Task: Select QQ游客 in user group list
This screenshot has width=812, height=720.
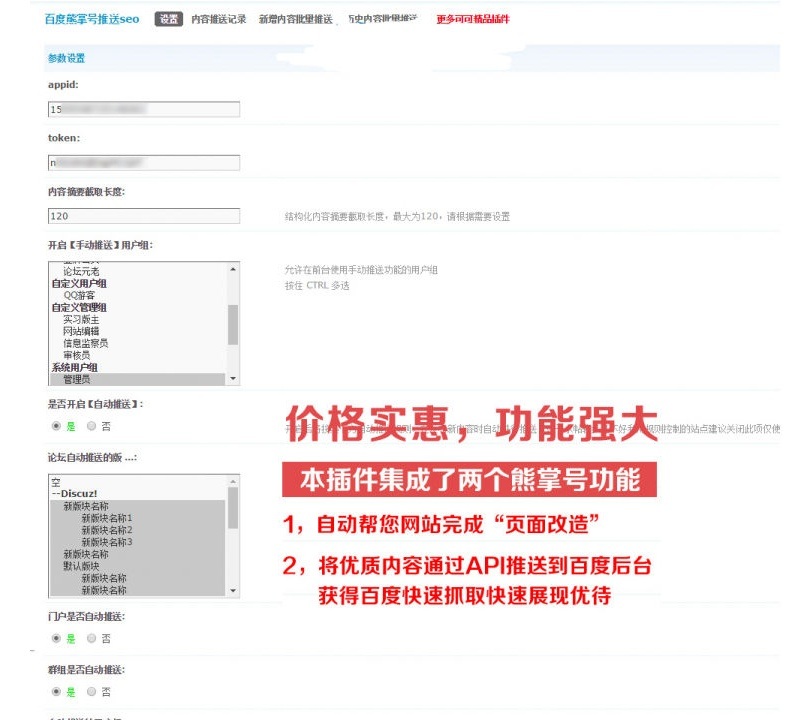Action: pos(79,295)
